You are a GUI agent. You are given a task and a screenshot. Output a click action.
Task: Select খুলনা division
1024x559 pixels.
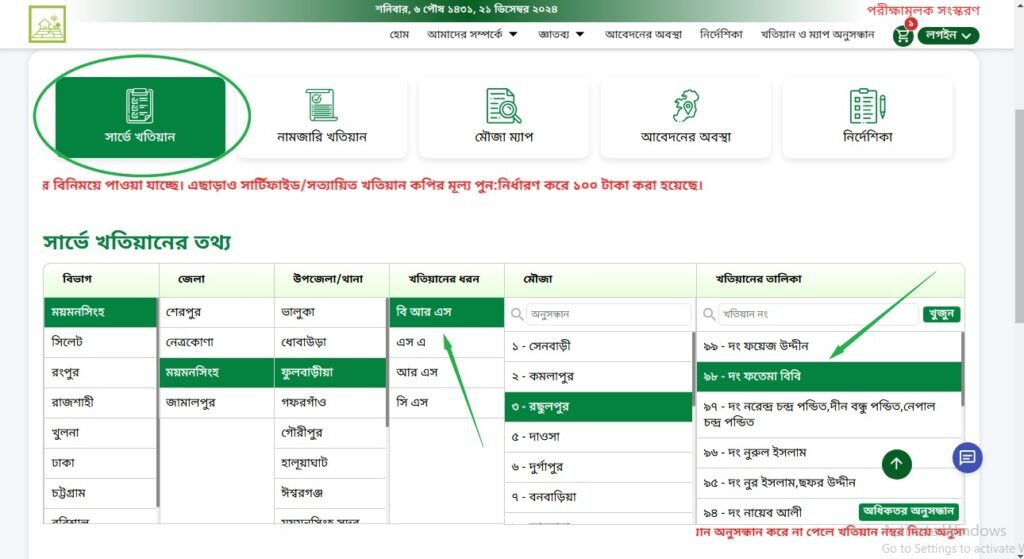100,433
